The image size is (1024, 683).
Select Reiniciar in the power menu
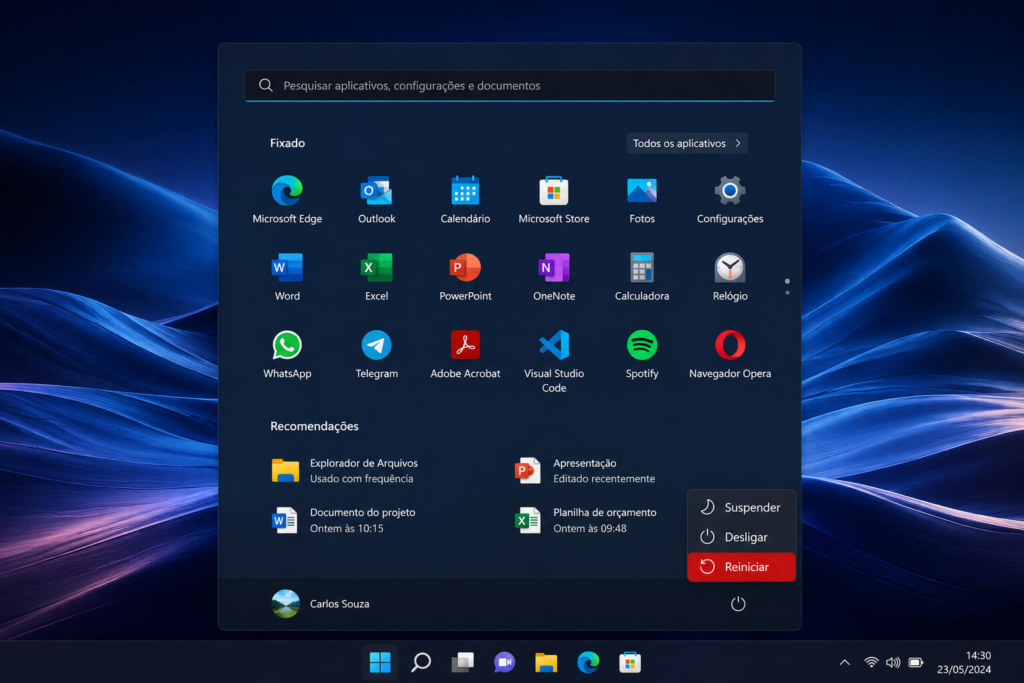(x=741, y=567)
